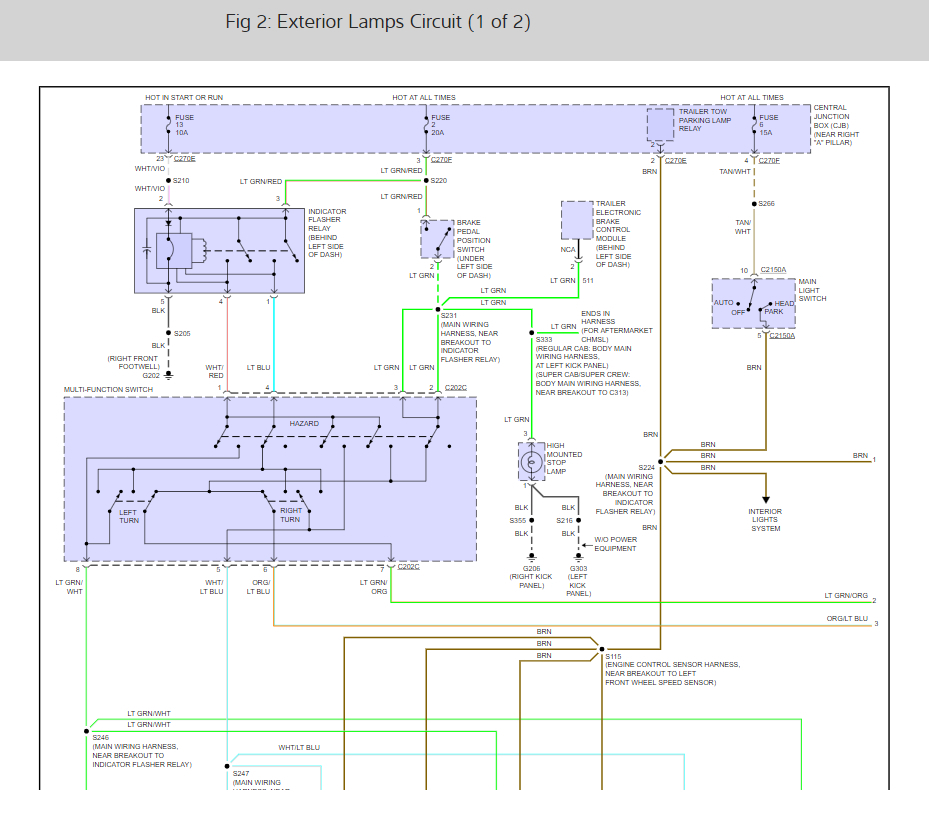Click the Main Light Switch contact symbol
The width and height of the screenshot is (929, 817).
tap(754, 303)
